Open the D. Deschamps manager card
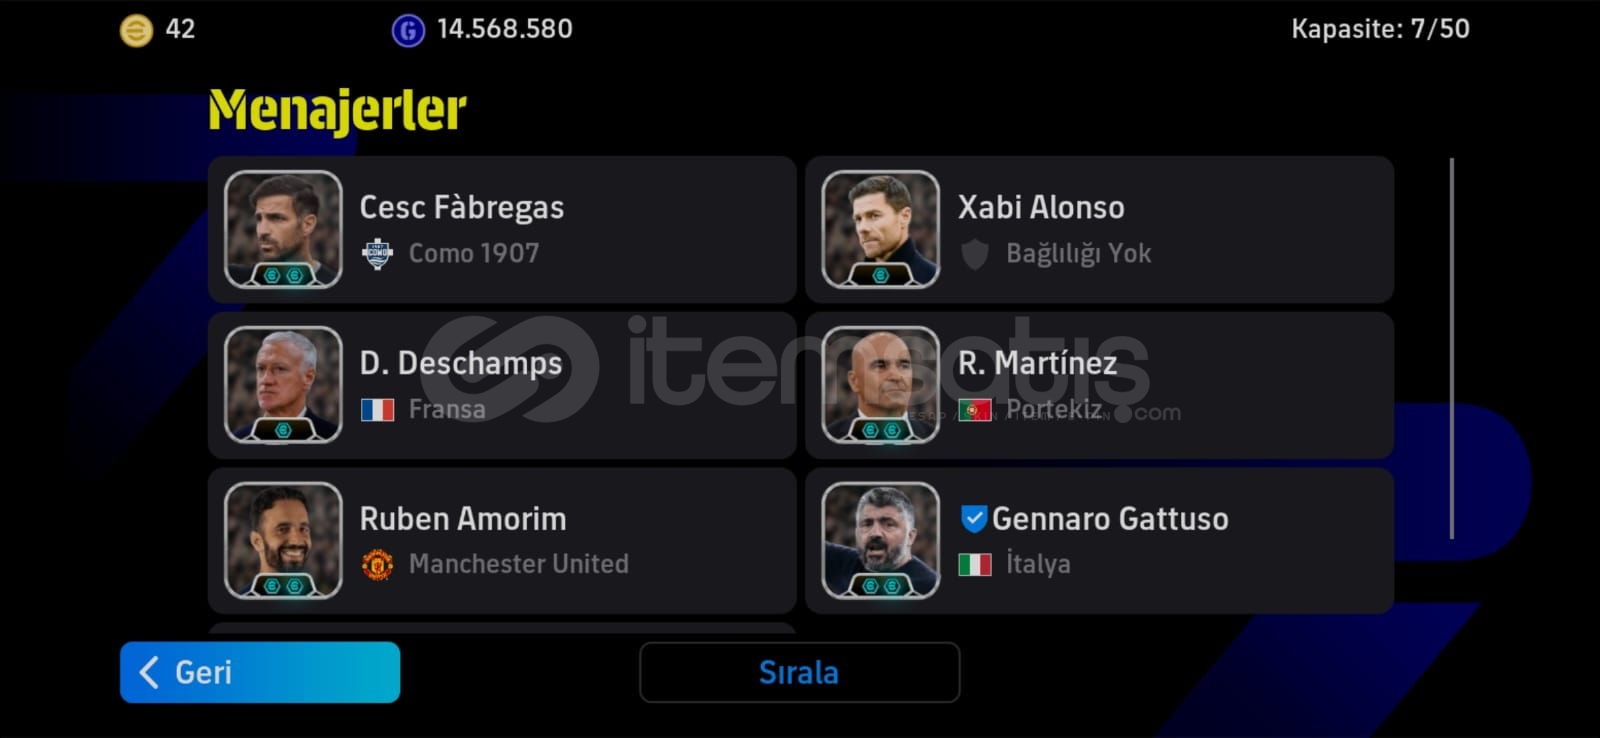 point(502,385)
